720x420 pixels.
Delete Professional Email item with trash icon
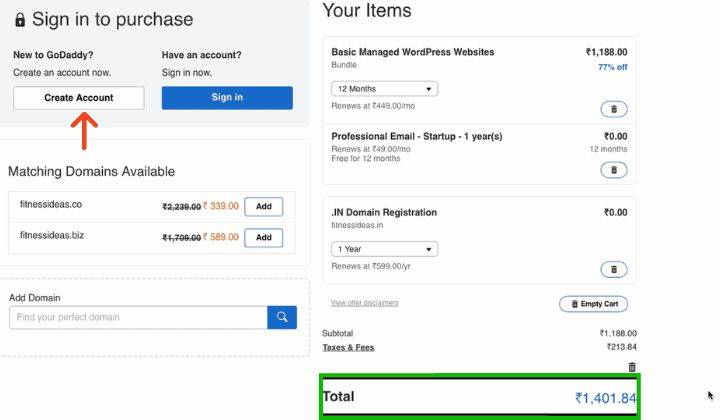(614, 170)
